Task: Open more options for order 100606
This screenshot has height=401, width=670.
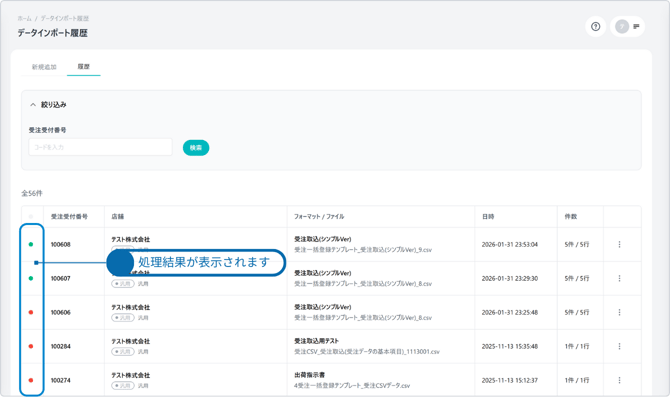Action: 619,312
